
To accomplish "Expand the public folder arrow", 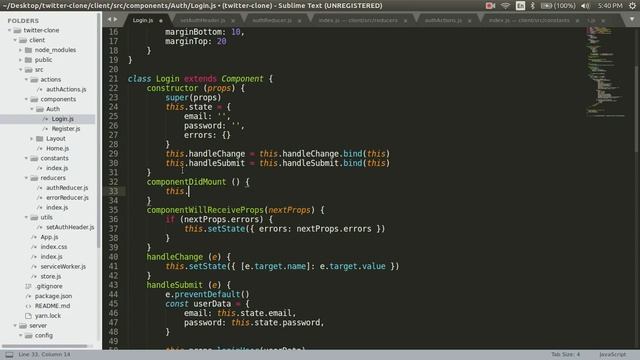I will pyautogui.click(x=21, y=60).
